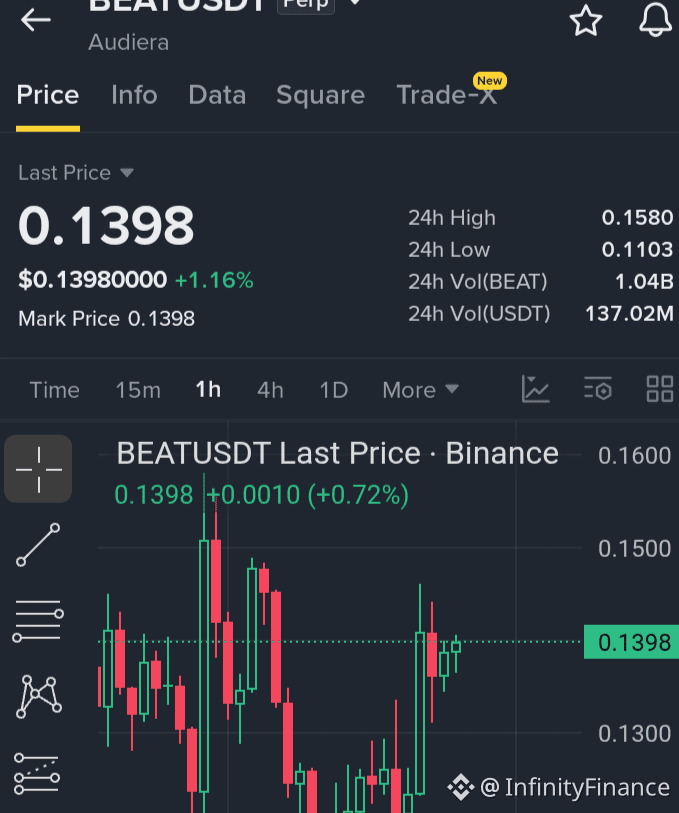Click the Perp contract badge
Screen dimensions: 679x813
(x=306, y=4)
